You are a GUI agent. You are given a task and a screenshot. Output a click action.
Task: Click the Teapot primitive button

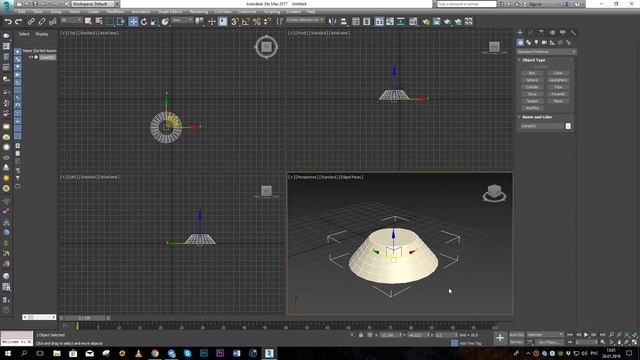[x=532, y=101]
